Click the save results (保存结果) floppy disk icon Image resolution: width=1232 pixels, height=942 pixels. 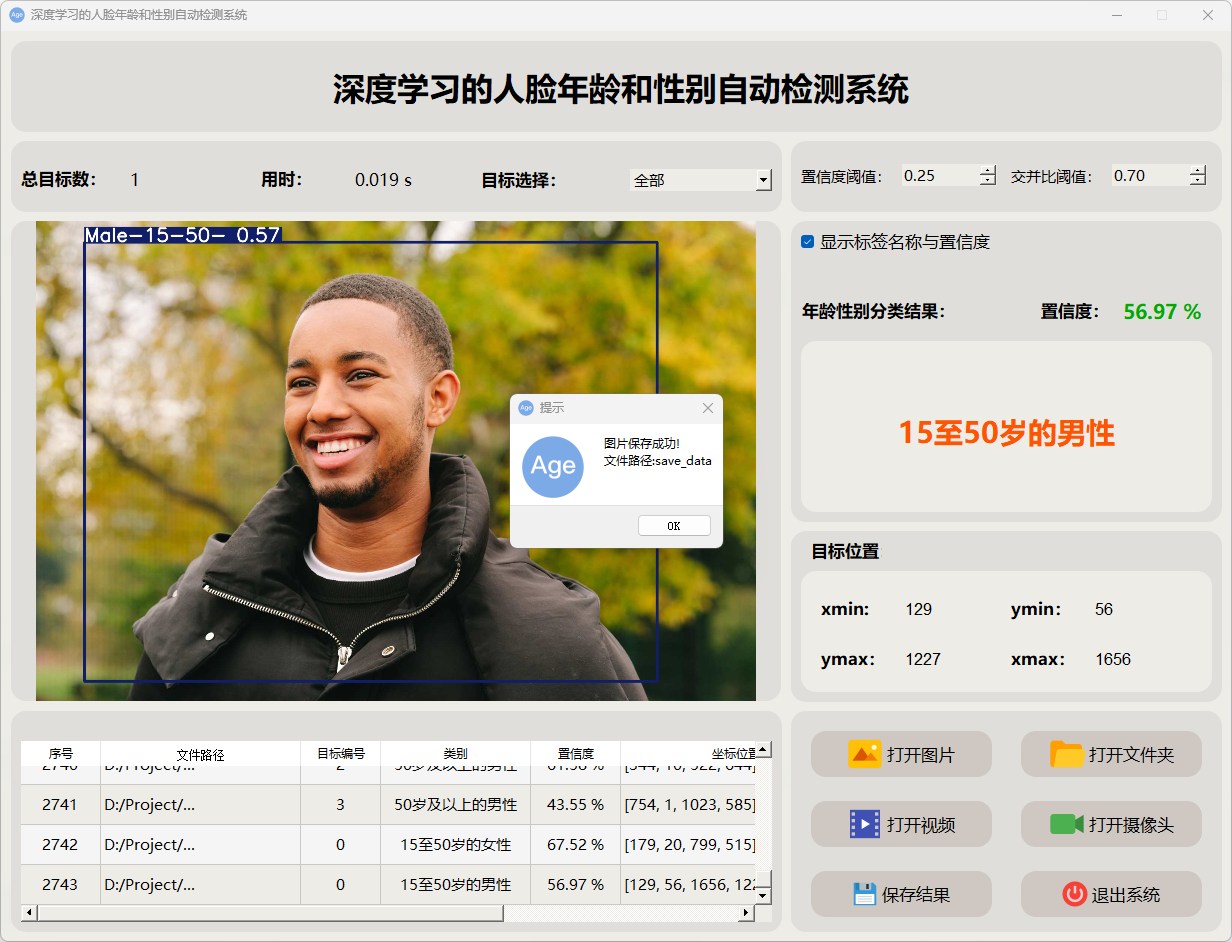[864, 894]
